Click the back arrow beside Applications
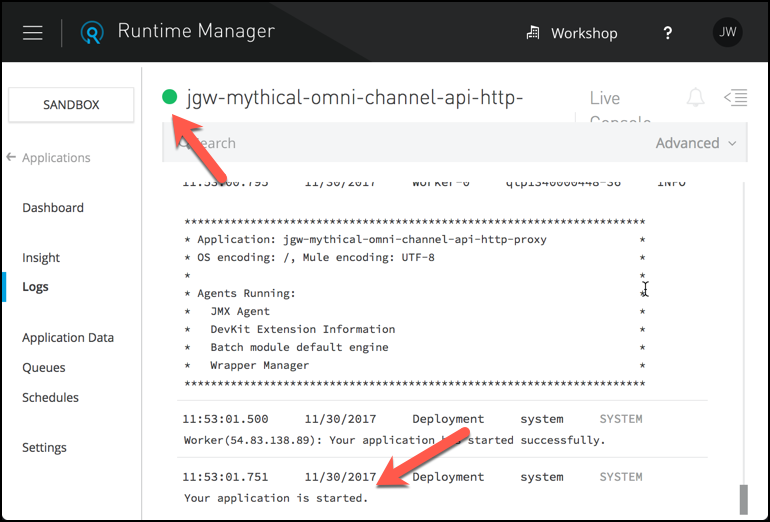This screenshot has width=770, height=522. [11, 157]
